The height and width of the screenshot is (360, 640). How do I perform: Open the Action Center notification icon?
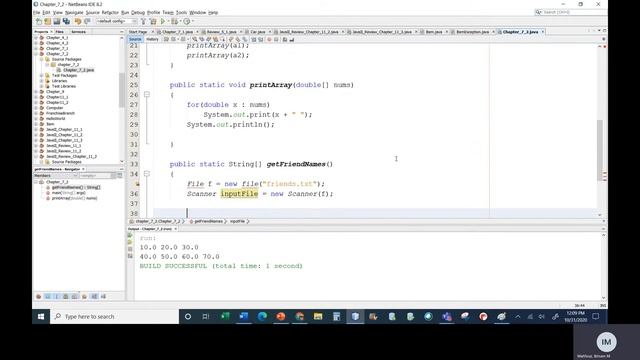pyautogui.click(x=596, y=316)
